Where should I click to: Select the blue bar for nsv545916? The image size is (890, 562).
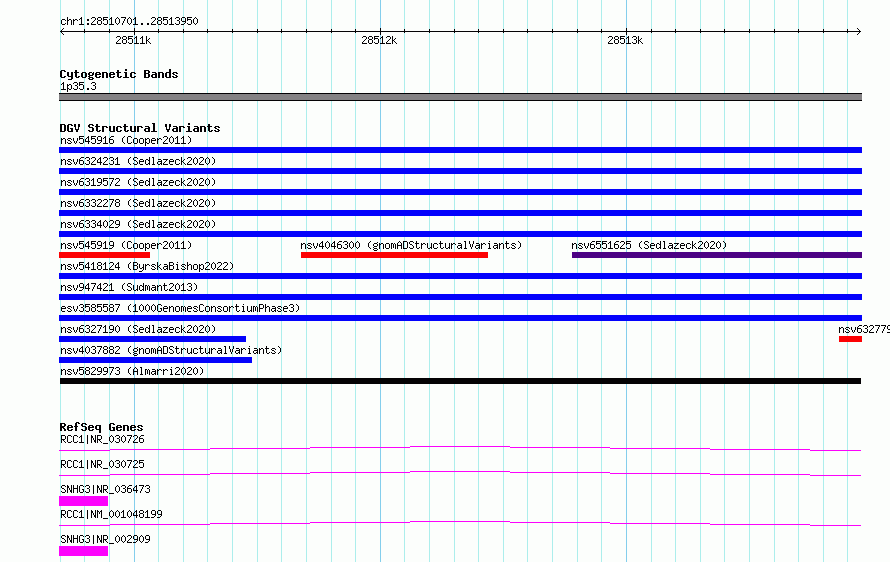pyautogui.click(x=460, y=150)
